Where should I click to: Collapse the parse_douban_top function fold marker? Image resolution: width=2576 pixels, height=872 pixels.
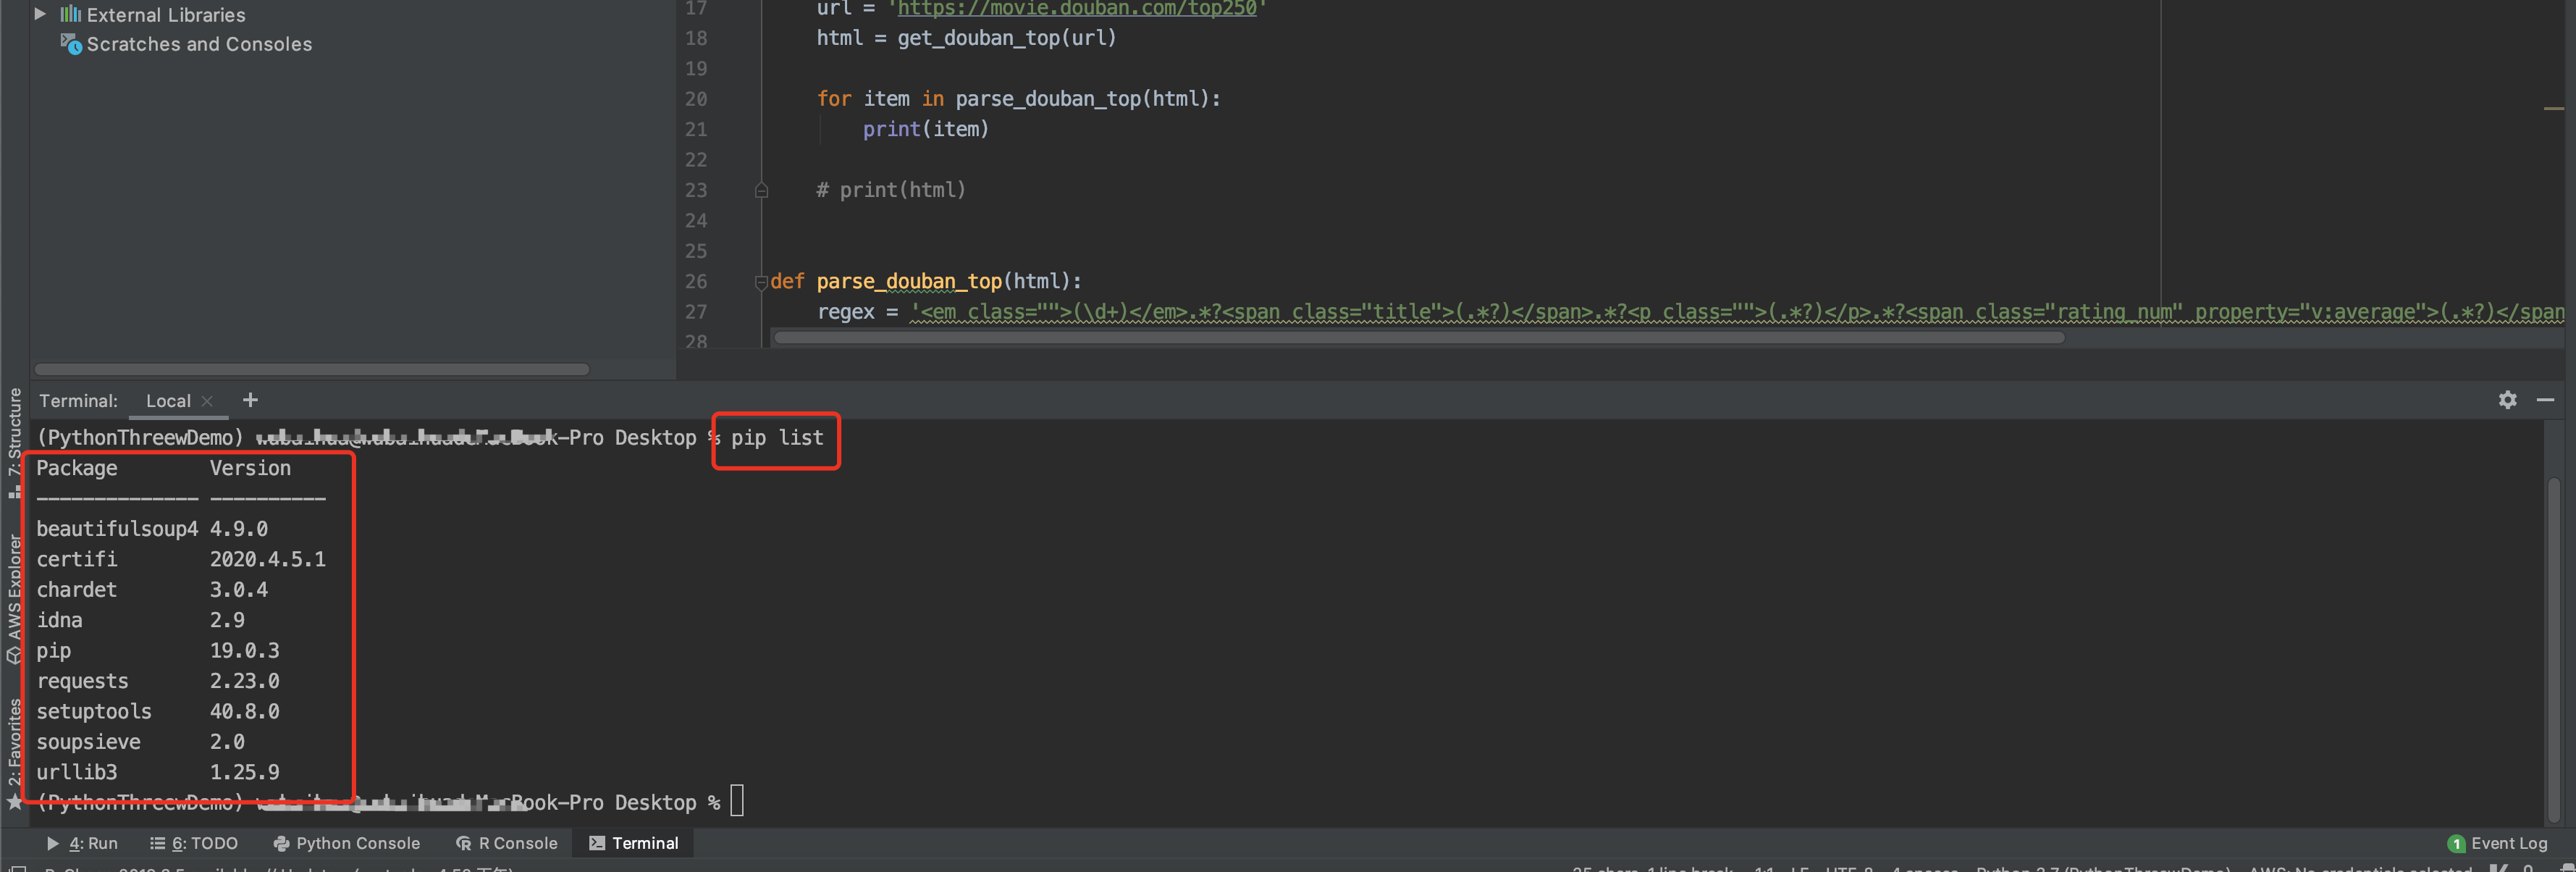click(x=761, y=281)
